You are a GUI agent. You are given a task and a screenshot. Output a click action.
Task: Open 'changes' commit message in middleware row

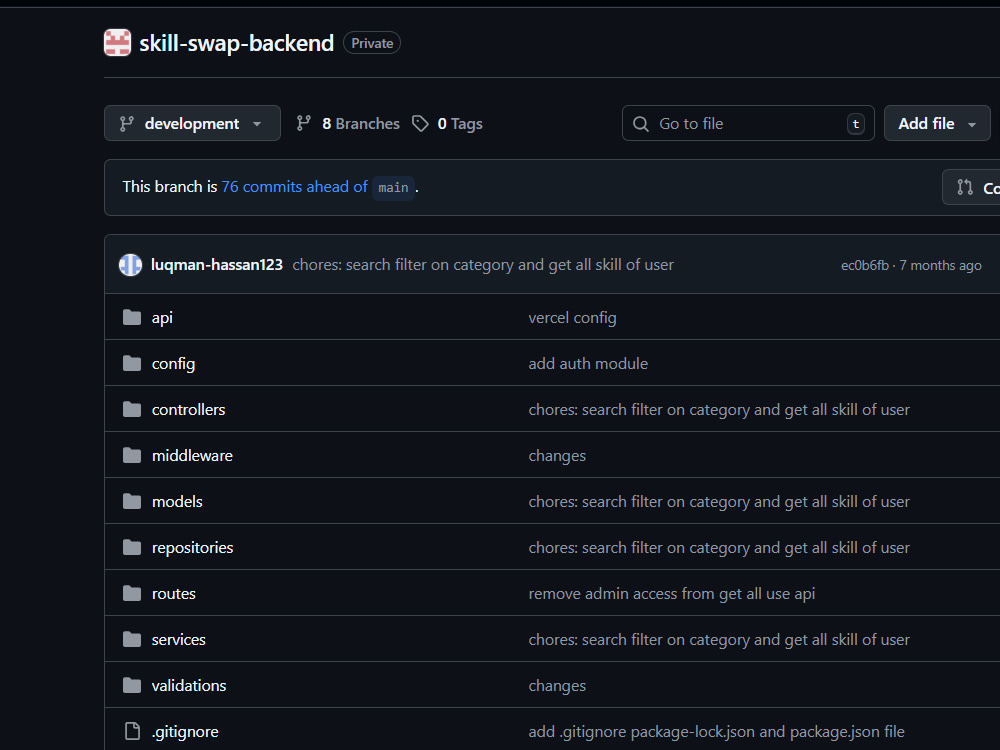point(557,455)
